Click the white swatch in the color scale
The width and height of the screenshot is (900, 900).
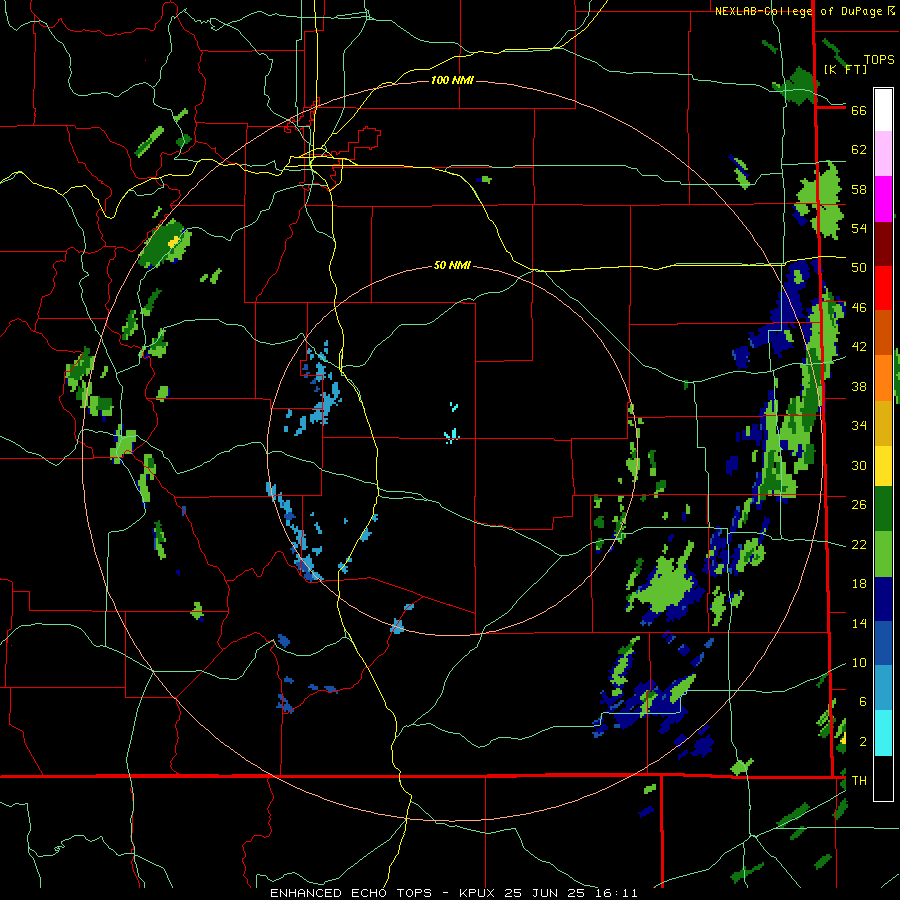coord(883,110)
